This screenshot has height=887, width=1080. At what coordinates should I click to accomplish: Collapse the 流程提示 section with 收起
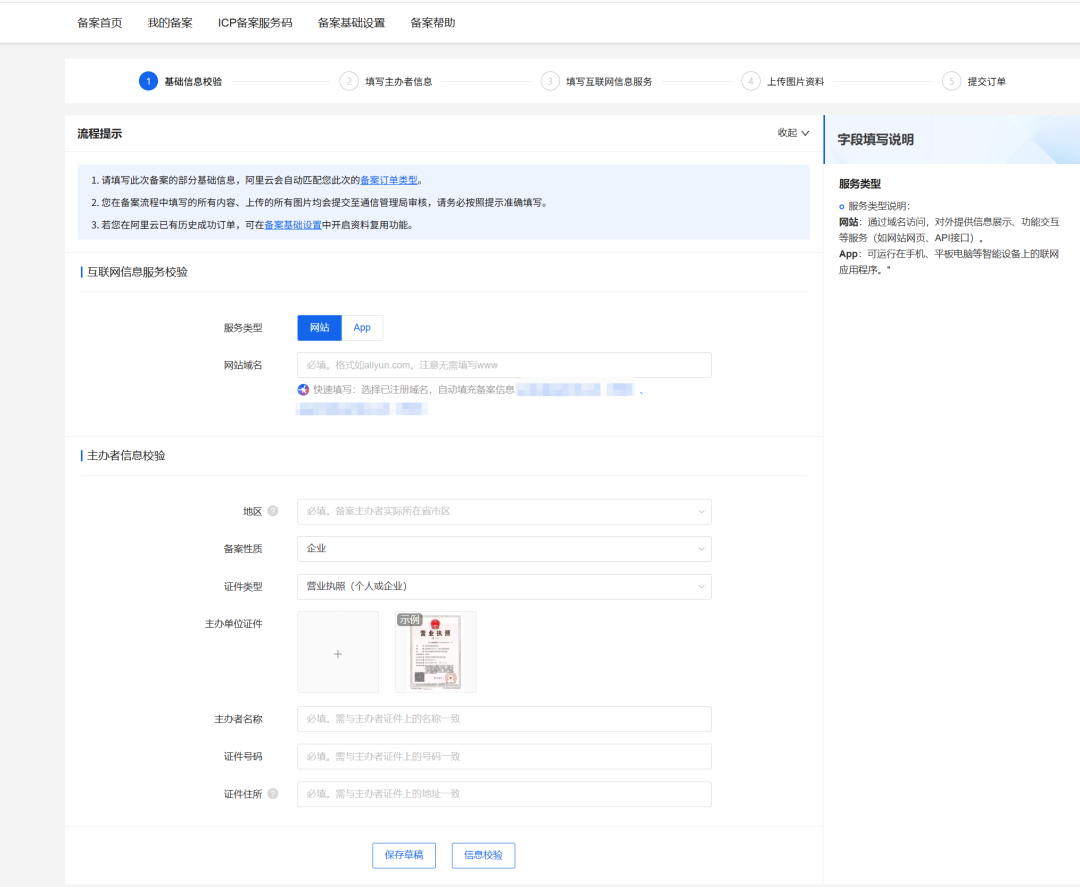point(793,133)
